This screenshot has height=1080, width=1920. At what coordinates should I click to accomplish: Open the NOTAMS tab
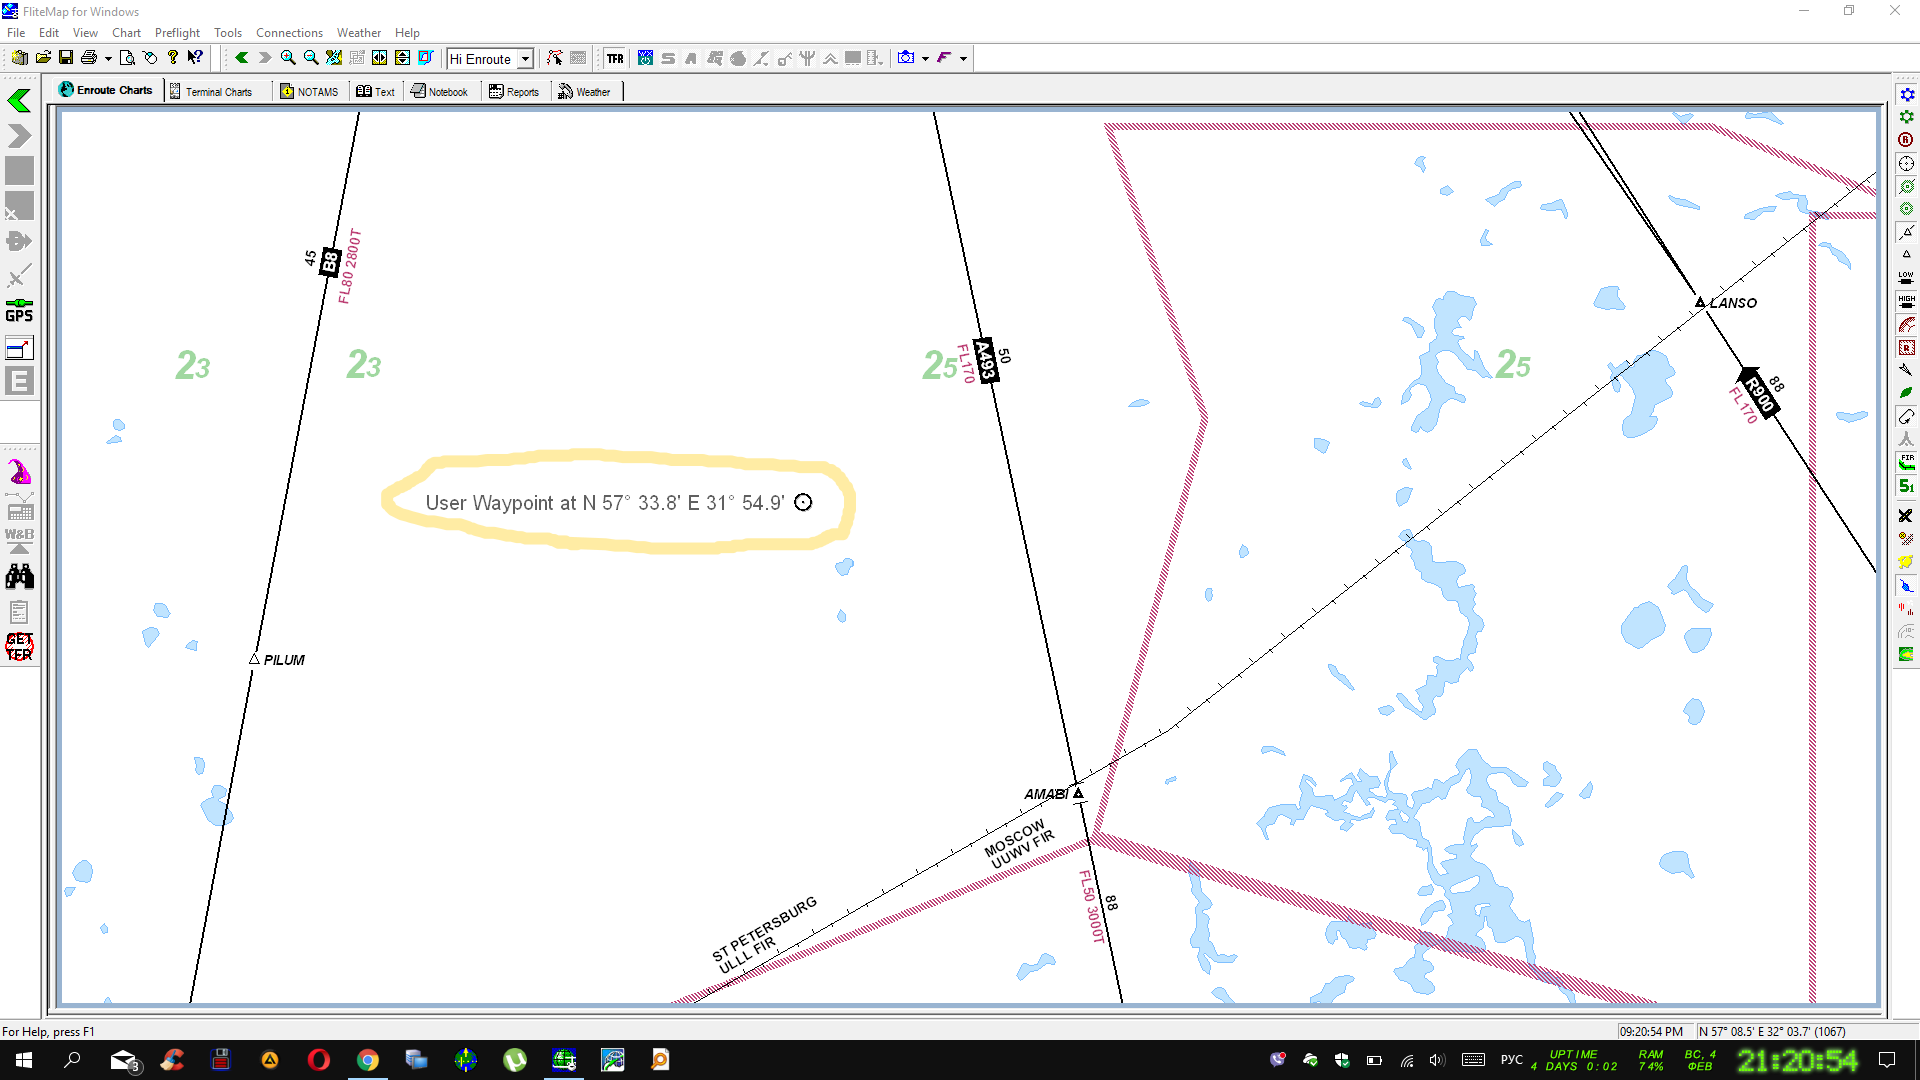[310, 91]
